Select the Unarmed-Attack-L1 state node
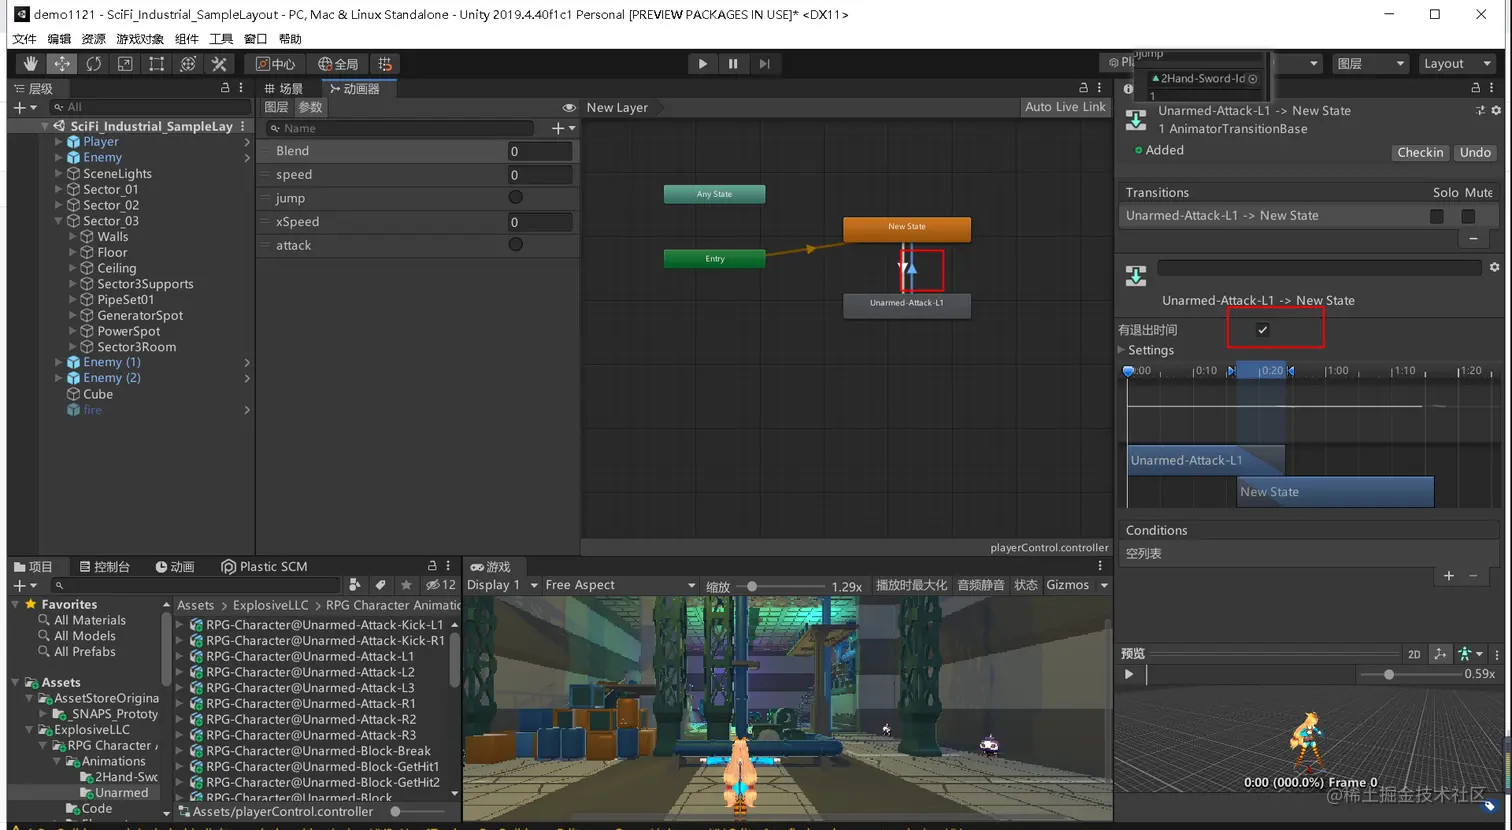1512x830 pixels. 906,304
